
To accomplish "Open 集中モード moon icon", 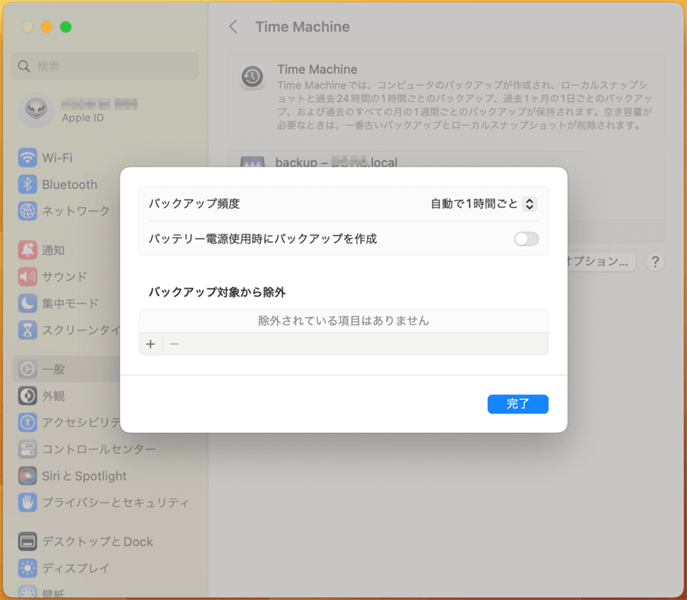I will coord(28,303).
